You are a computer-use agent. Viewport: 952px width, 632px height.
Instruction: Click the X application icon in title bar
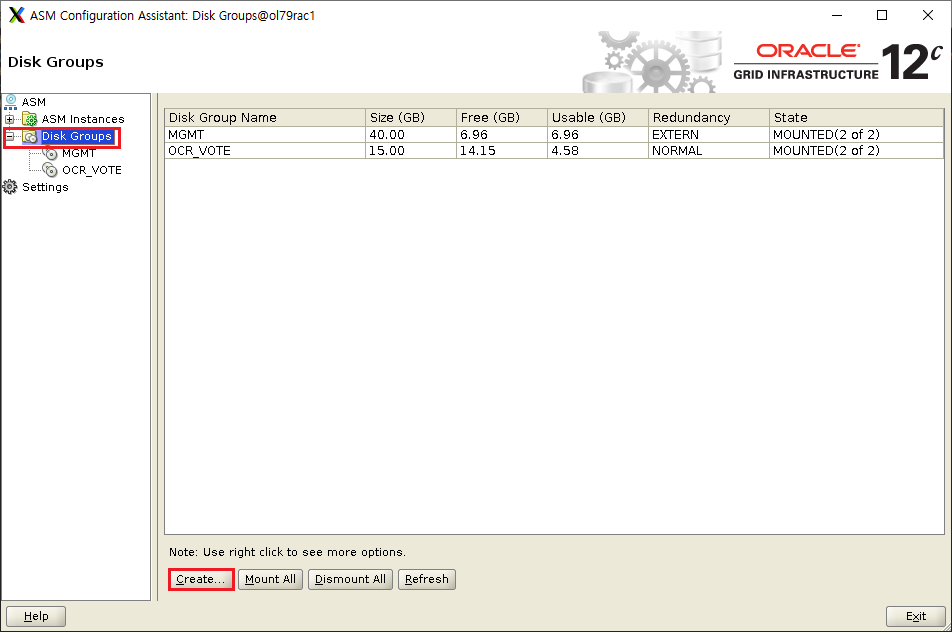coord(17,15)
